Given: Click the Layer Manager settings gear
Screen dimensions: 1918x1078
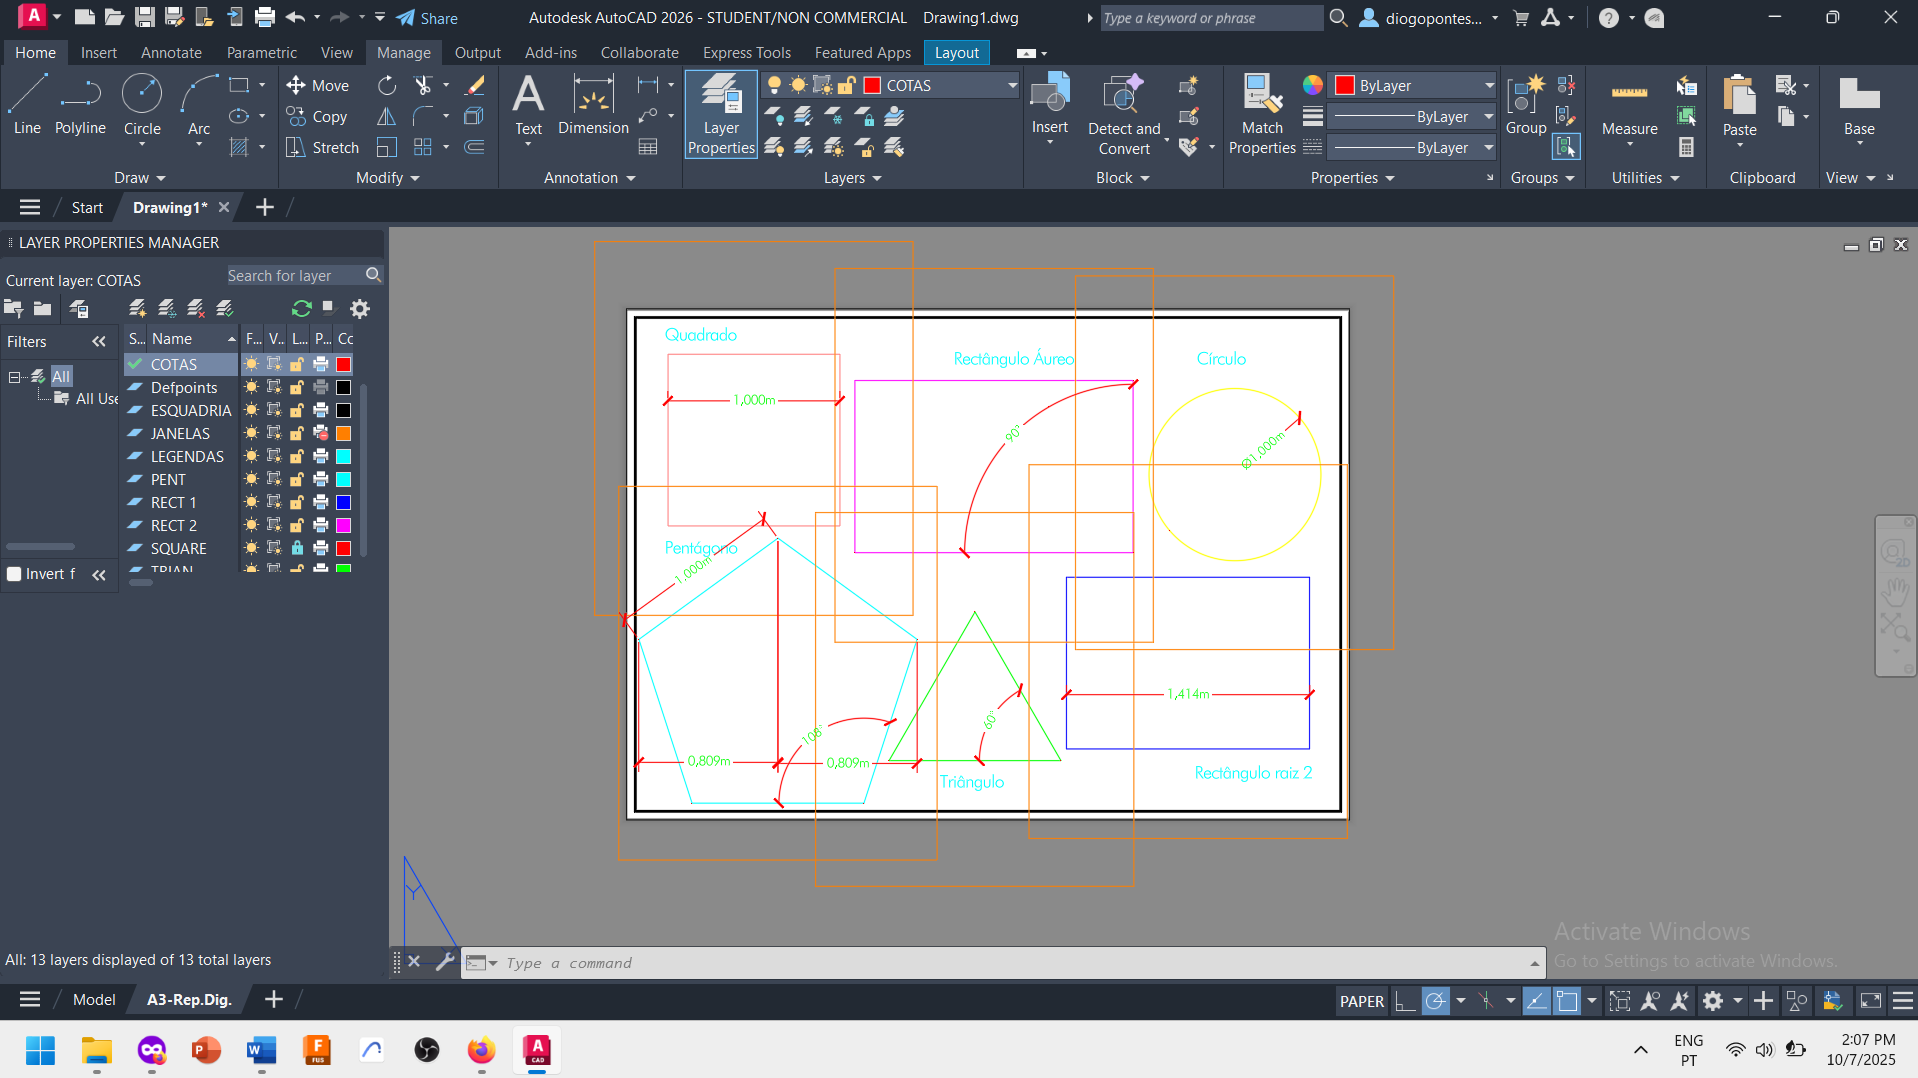Looking at the screenshot, I should (360, 309).
